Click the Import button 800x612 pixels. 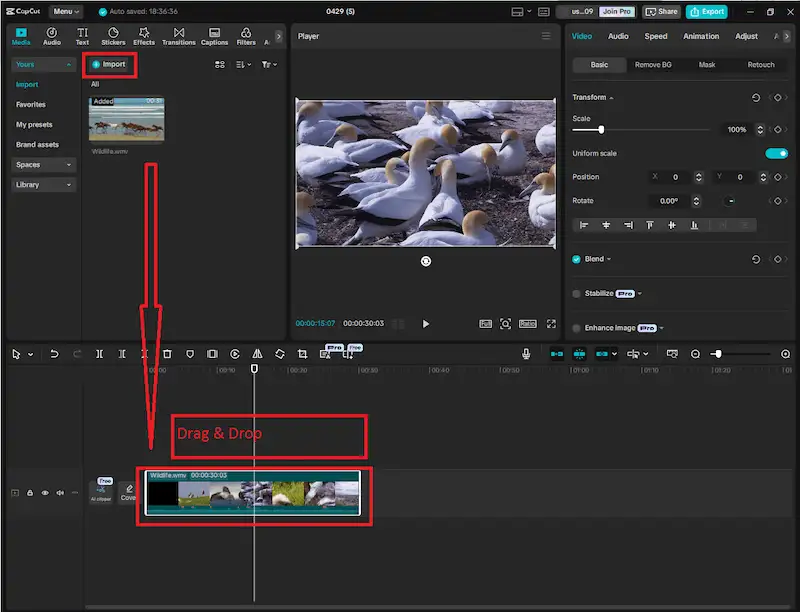109,64
